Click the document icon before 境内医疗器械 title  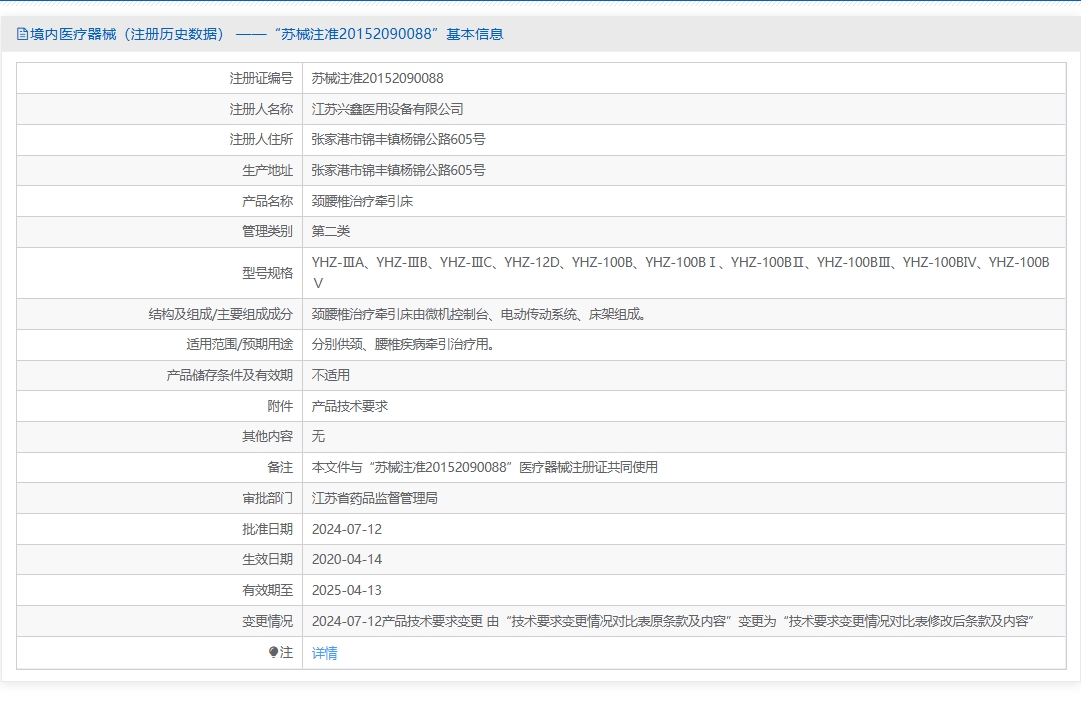[22, 34]
